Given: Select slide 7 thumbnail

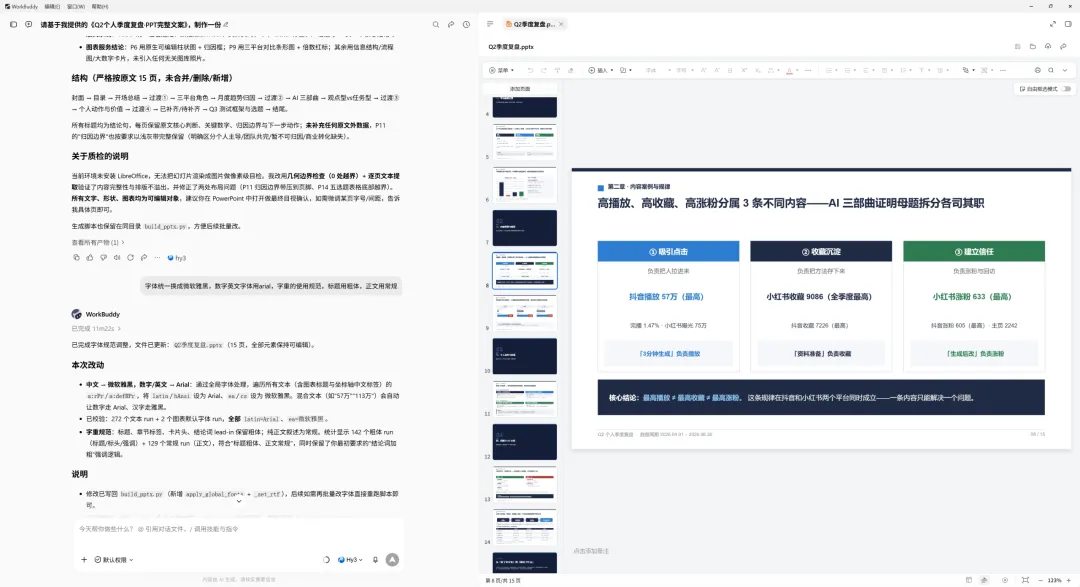Looking at the screenshot, I should (524, 228).
